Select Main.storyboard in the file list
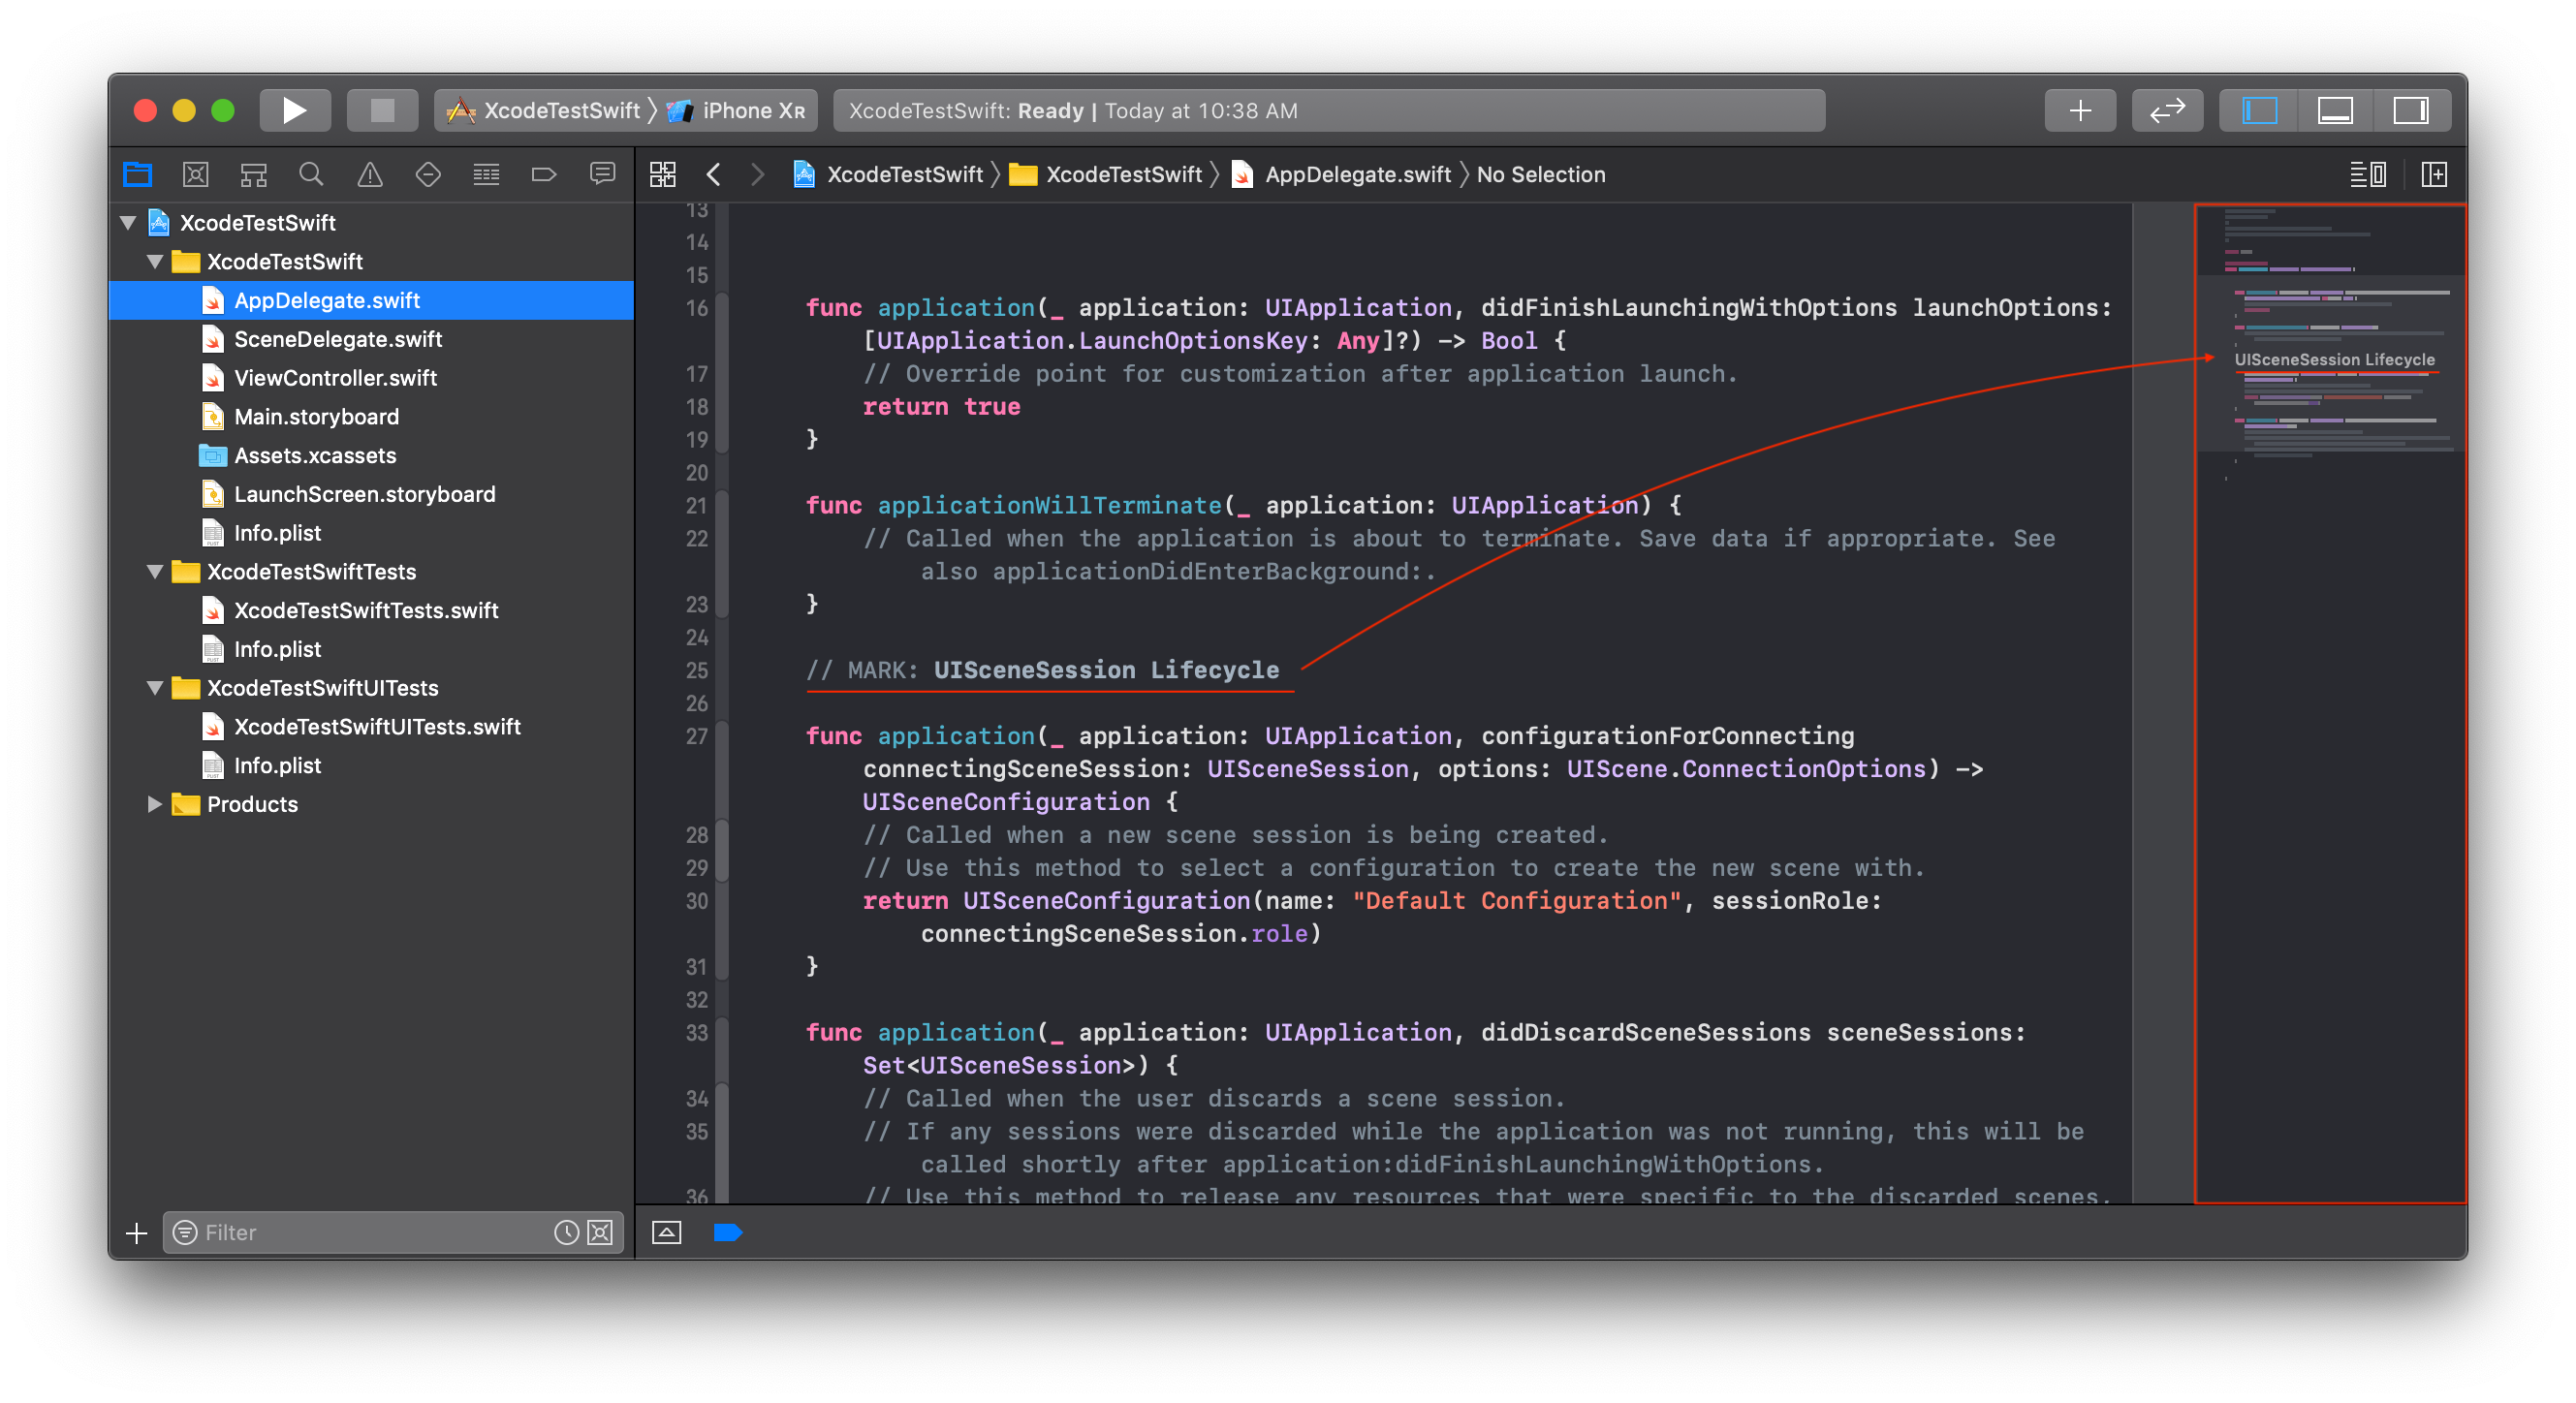2576x1403 pixels. pos(316,416)
